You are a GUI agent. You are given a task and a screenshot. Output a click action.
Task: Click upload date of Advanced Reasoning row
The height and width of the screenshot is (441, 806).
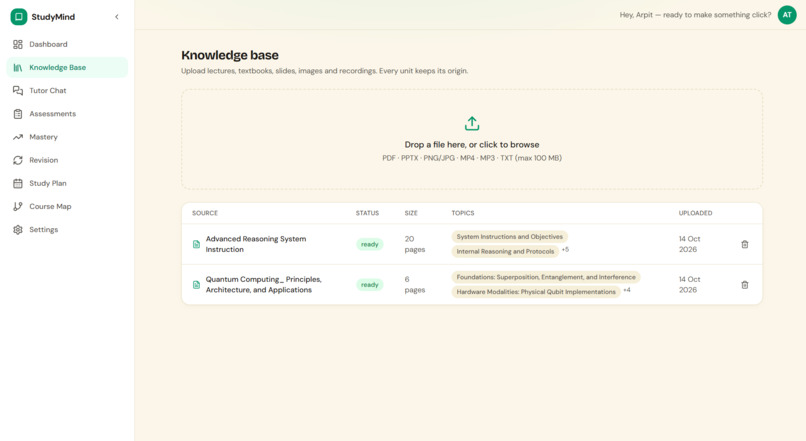coord(689,244)
